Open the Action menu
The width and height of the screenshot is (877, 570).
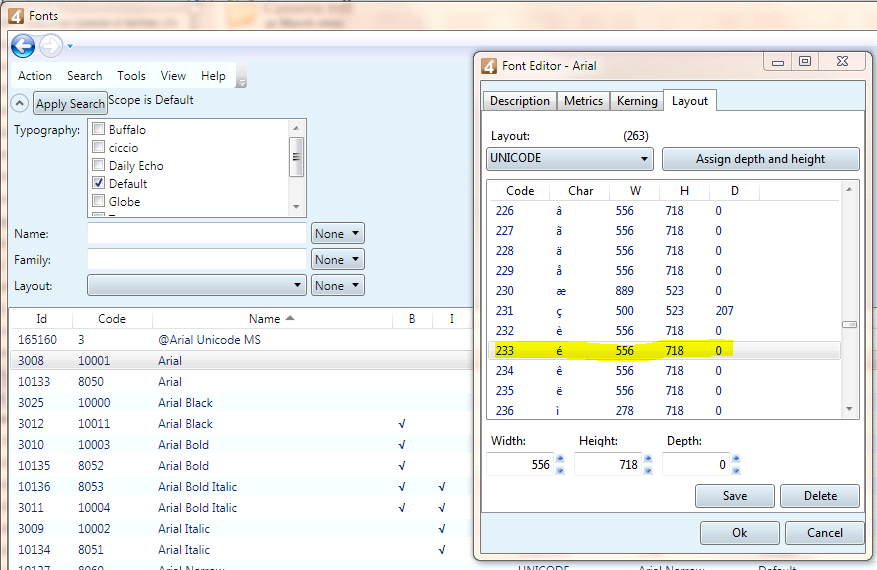35,76
